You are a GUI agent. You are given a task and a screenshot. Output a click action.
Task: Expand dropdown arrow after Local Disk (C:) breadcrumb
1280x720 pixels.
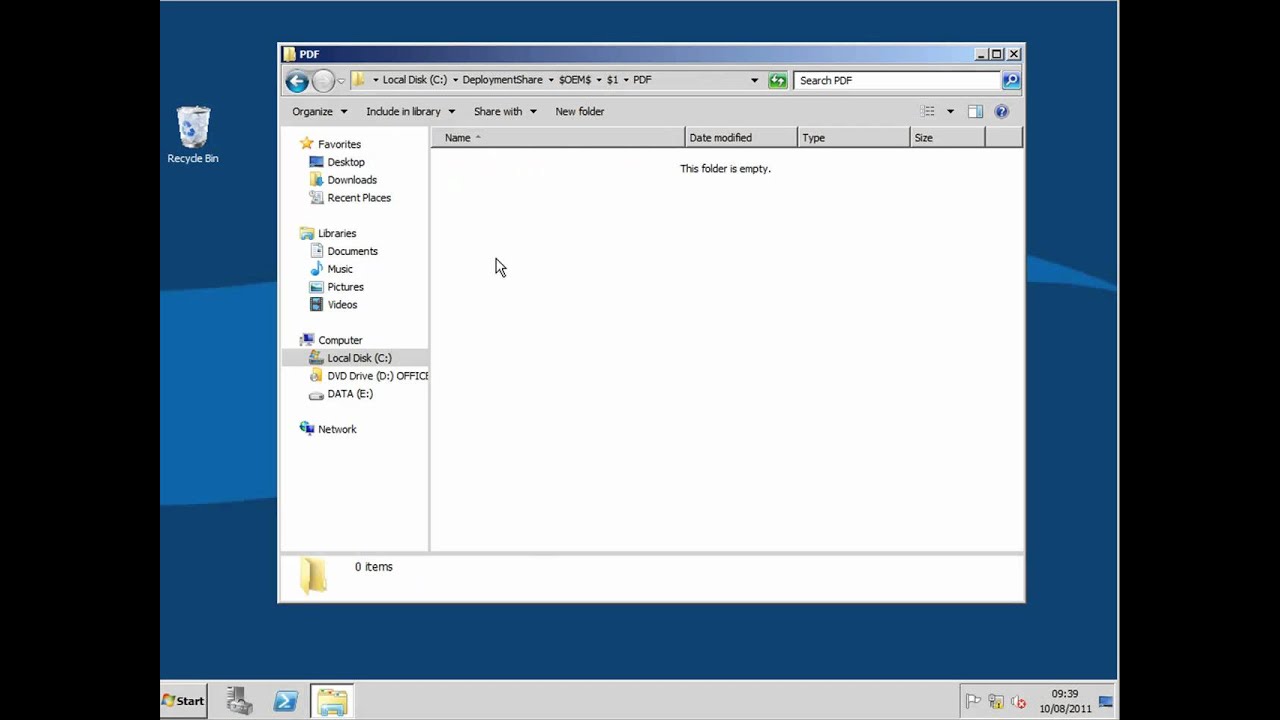tap(455, 80)
